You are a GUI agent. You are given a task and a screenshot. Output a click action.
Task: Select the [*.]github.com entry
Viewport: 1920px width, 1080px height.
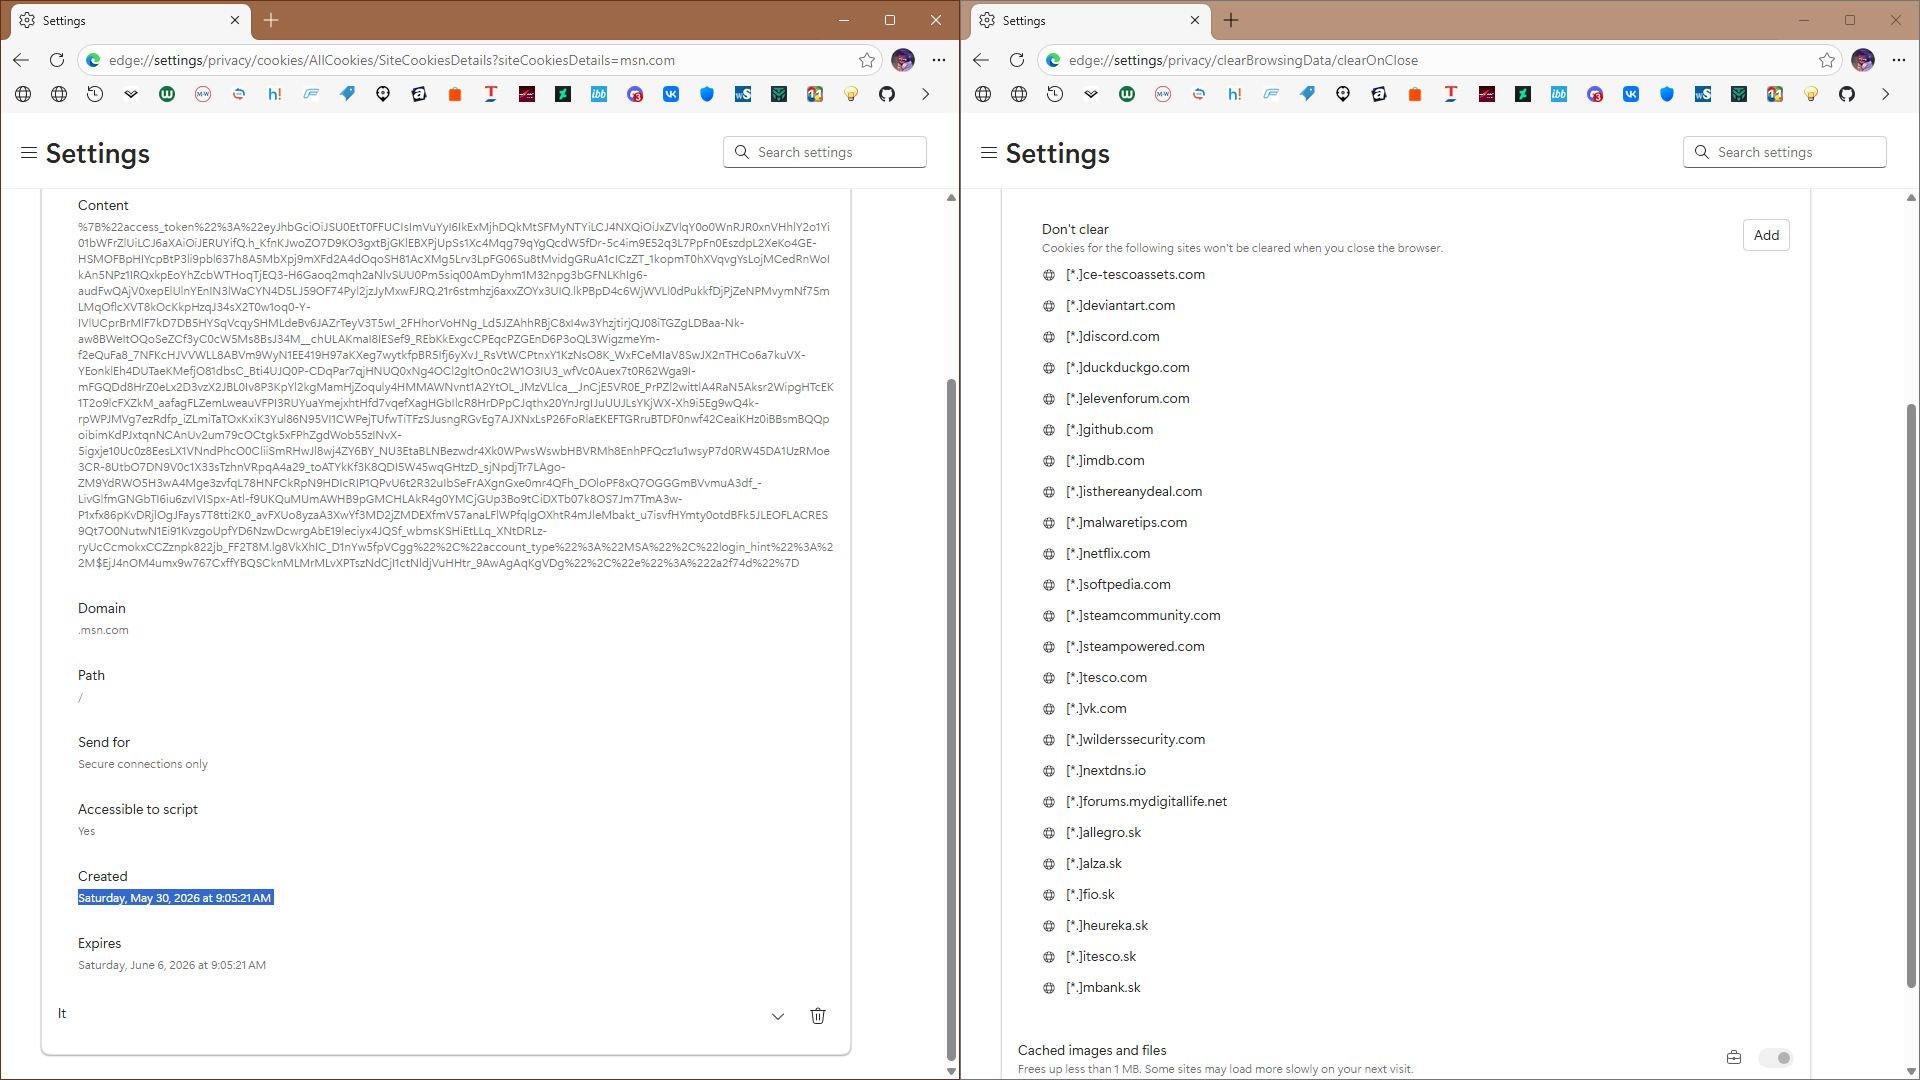coord(1109,430)
